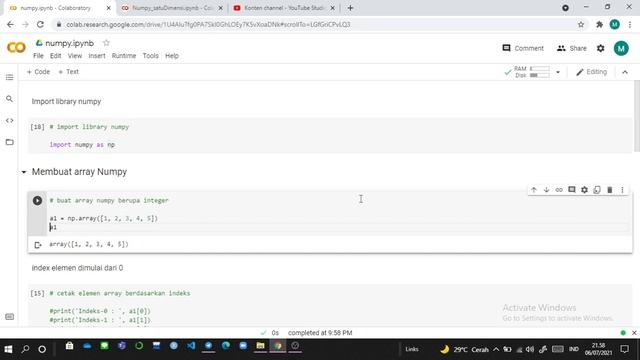Add a new Text cell
The image size is (640, 360).
pyautogui.click(x=68, y=72)
